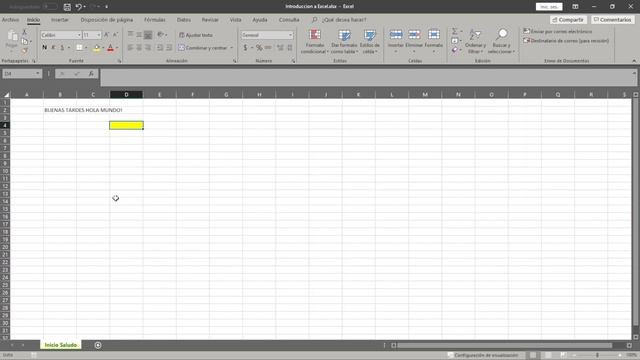Click the Cut scissors icon
640x360 pixels.
24,32
